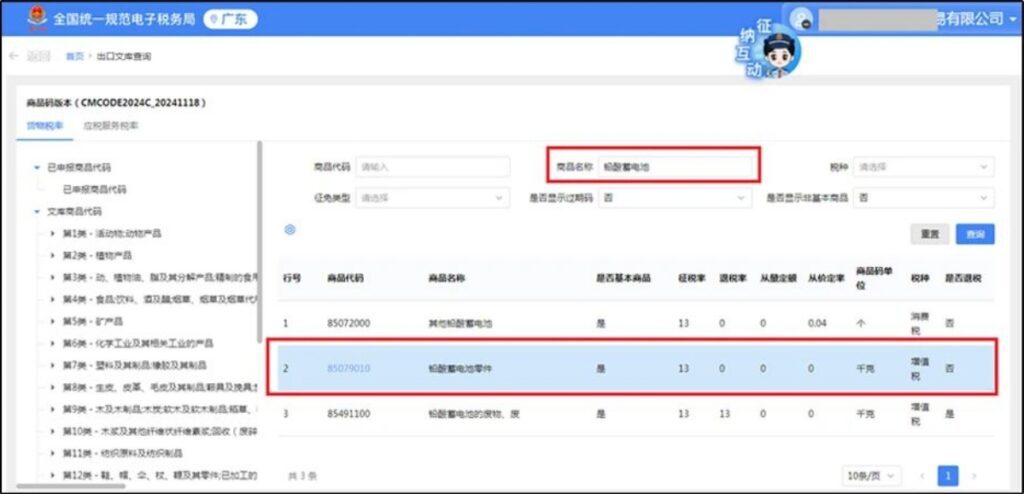This screenshot has height=494, width=1024.
Task: Click the 商品代码 input field
Action: coord(432,167)
